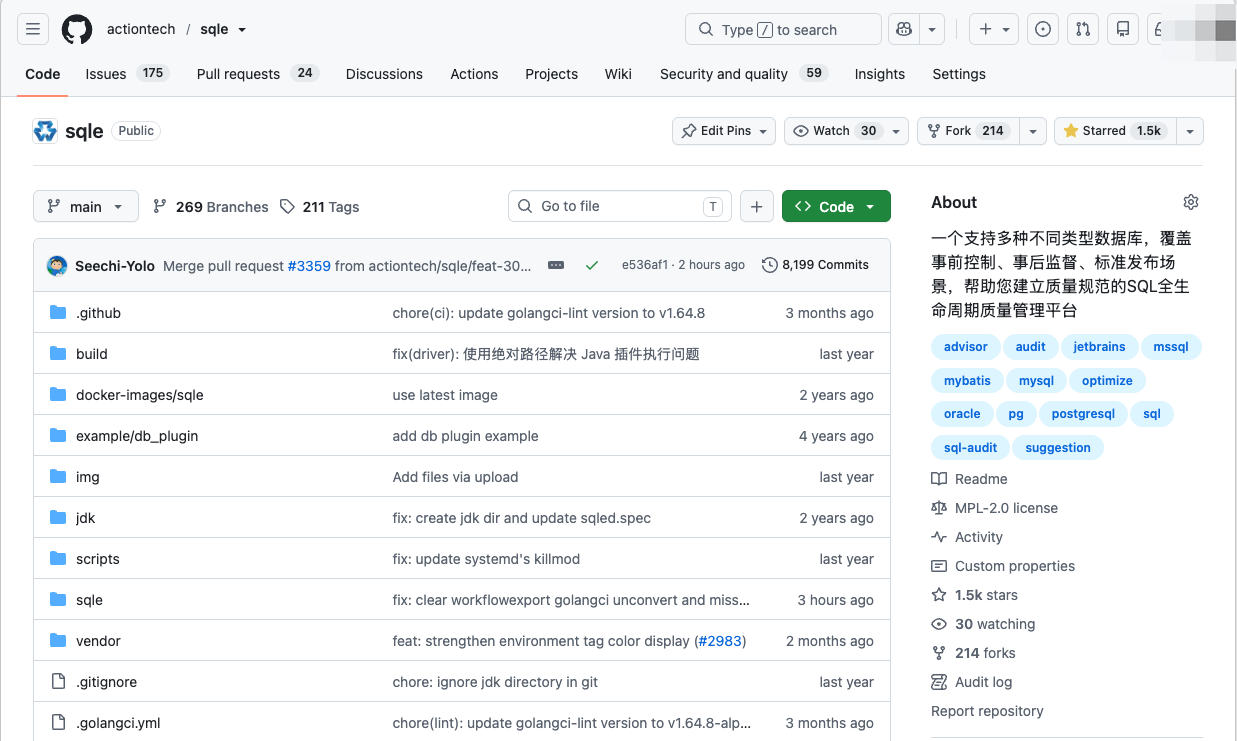1237x741 pixels.
Task: Open the Security and quality tab
Action: (x=744, y=74)
